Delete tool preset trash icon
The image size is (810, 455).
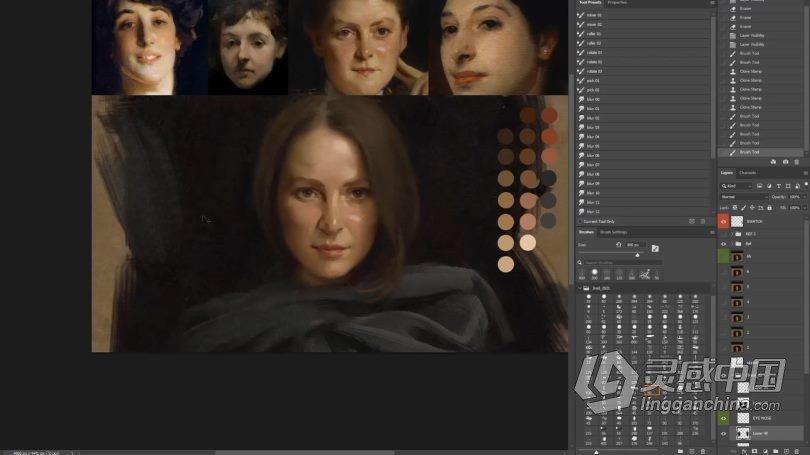click(x=703, y=221)
